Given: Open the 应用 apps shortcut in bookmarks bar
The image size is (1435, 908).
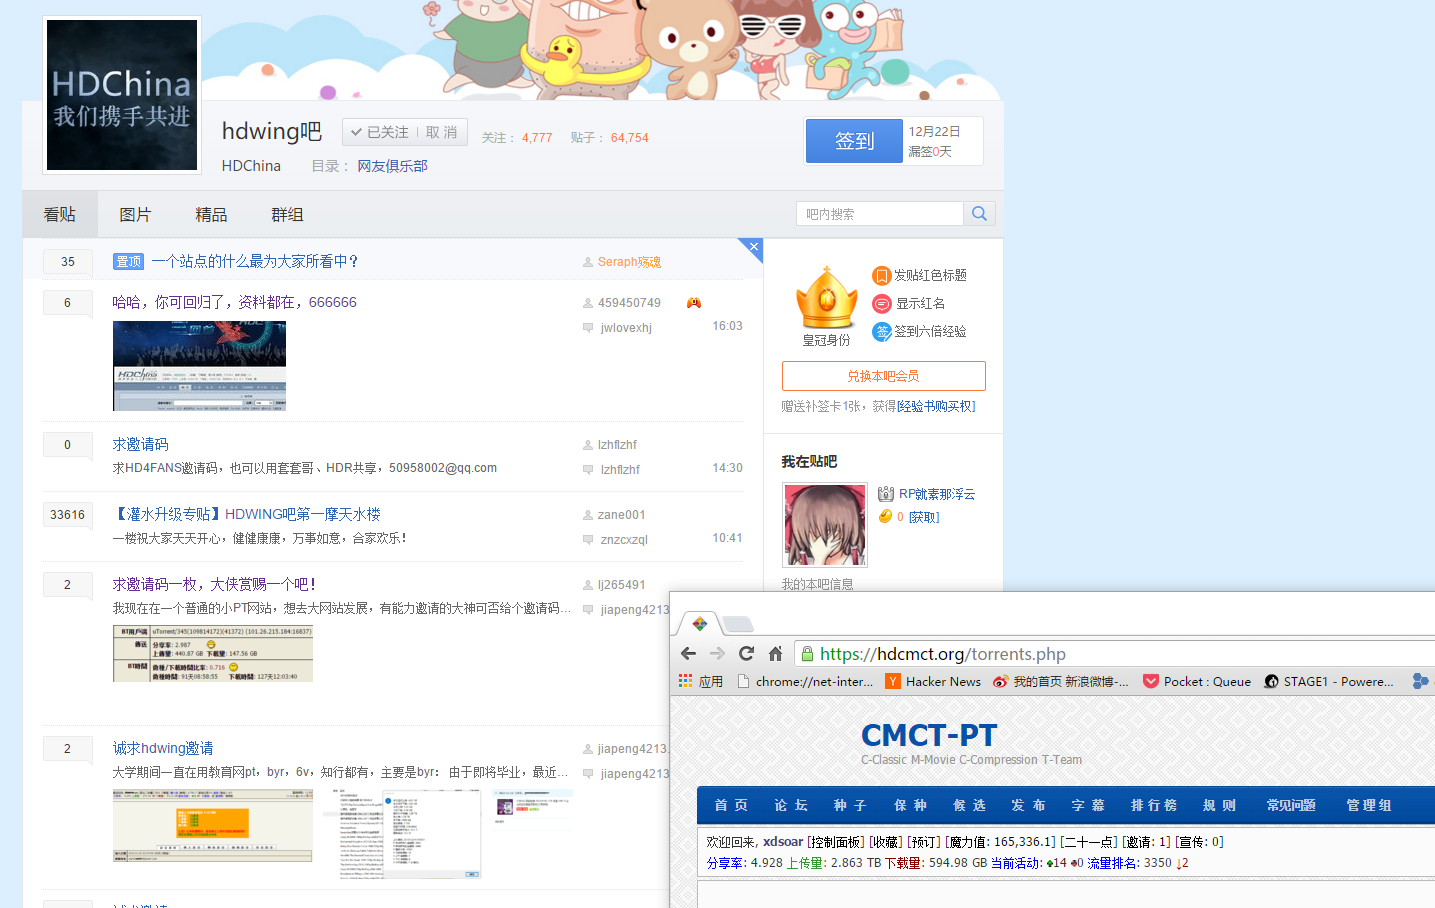Looking at the screenshot, I should coord(701,681).
